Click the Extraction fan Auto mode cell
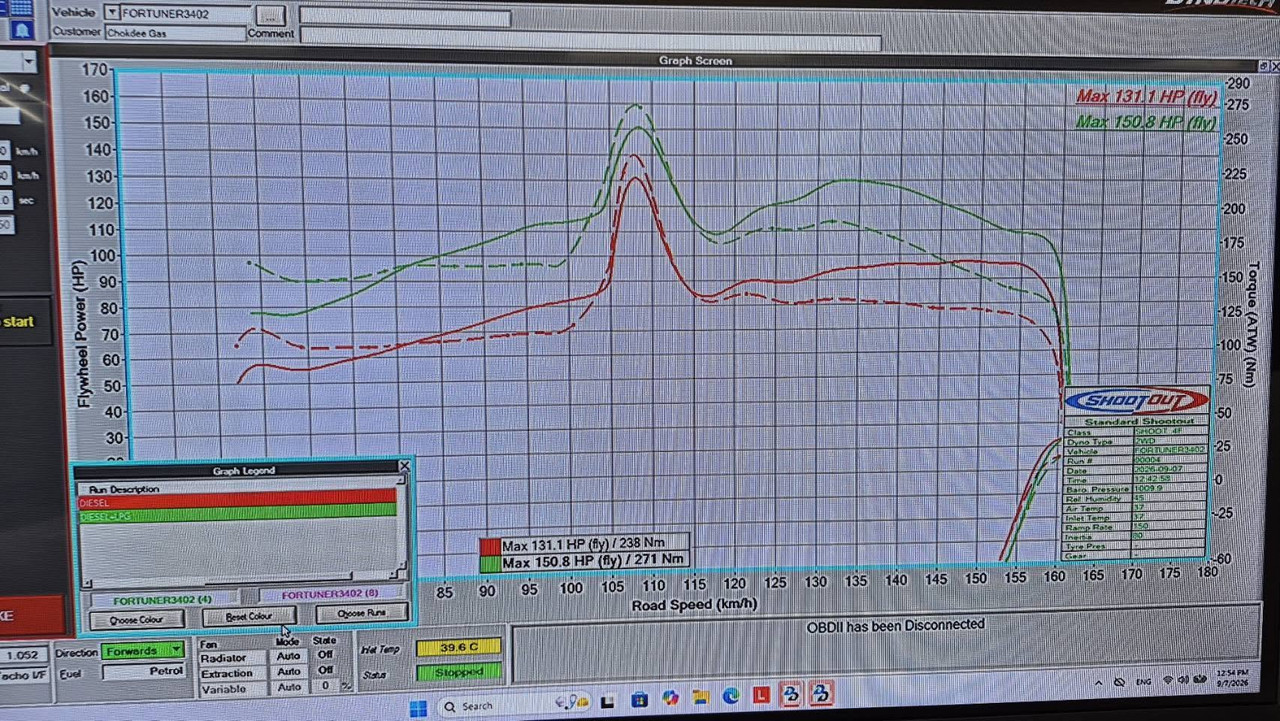The image size is (1280, 721). [288, 671]
